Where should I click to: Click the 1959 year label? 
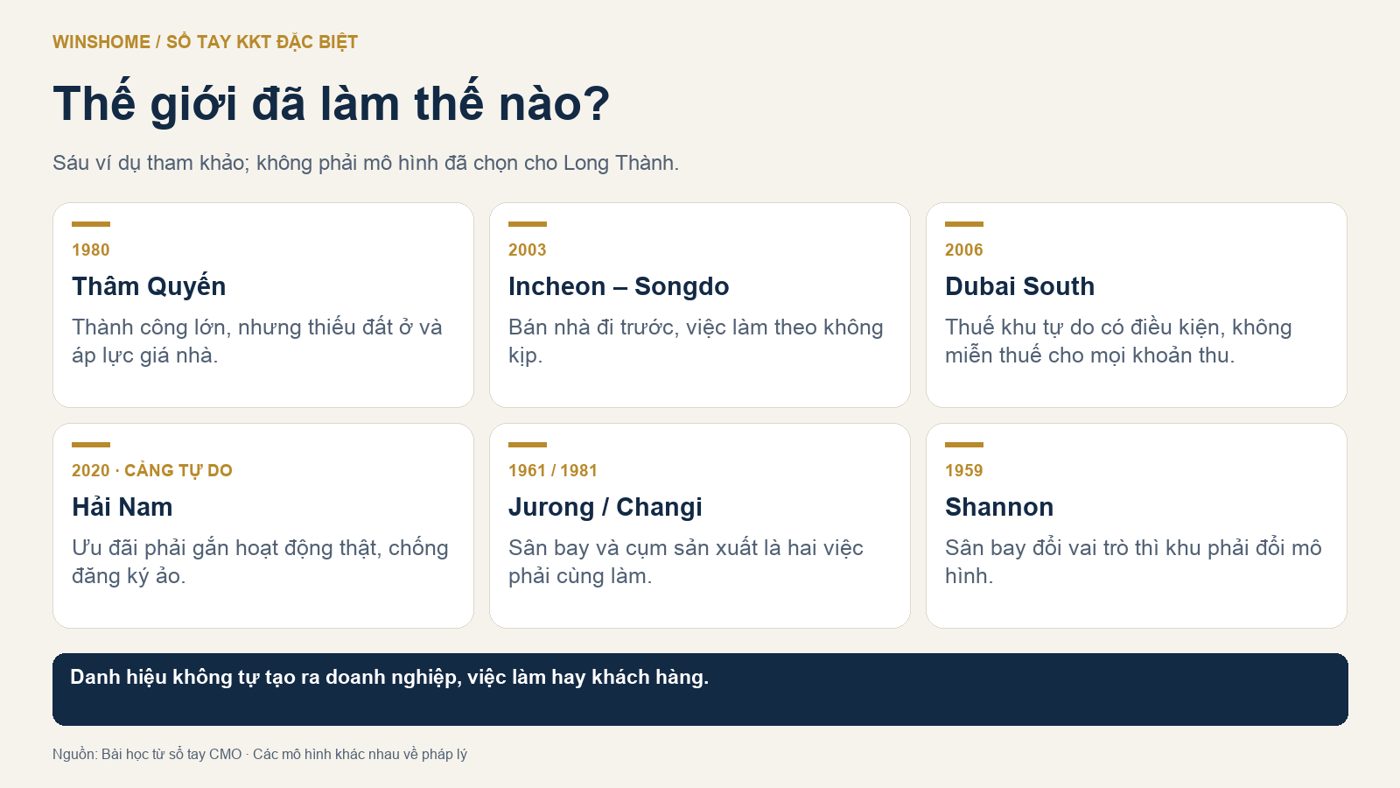click(964, 471)
